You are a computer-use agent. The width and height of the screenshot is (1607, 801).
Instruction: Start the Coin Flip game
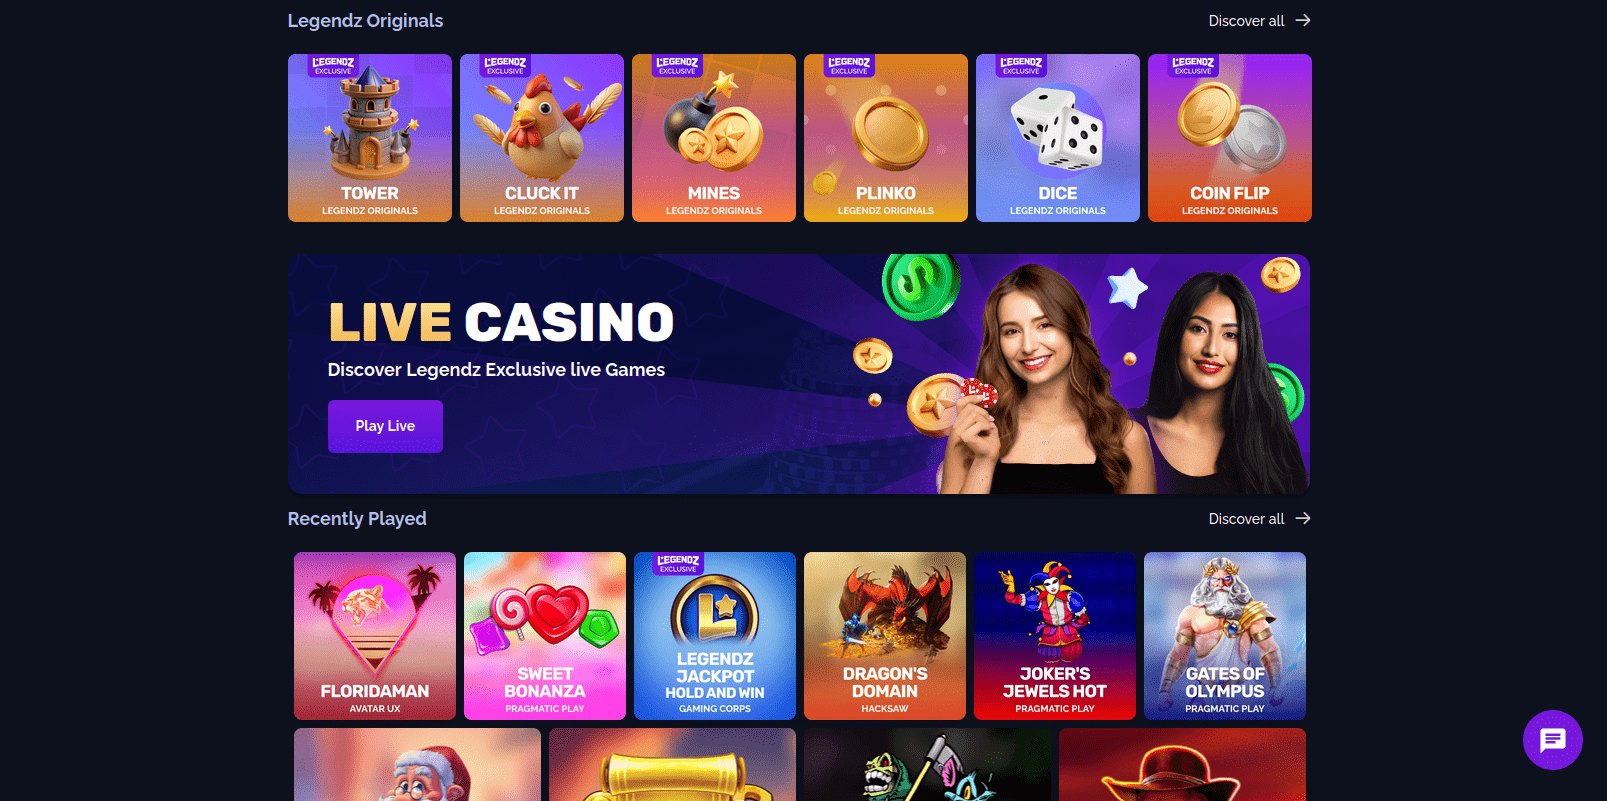1230,138
